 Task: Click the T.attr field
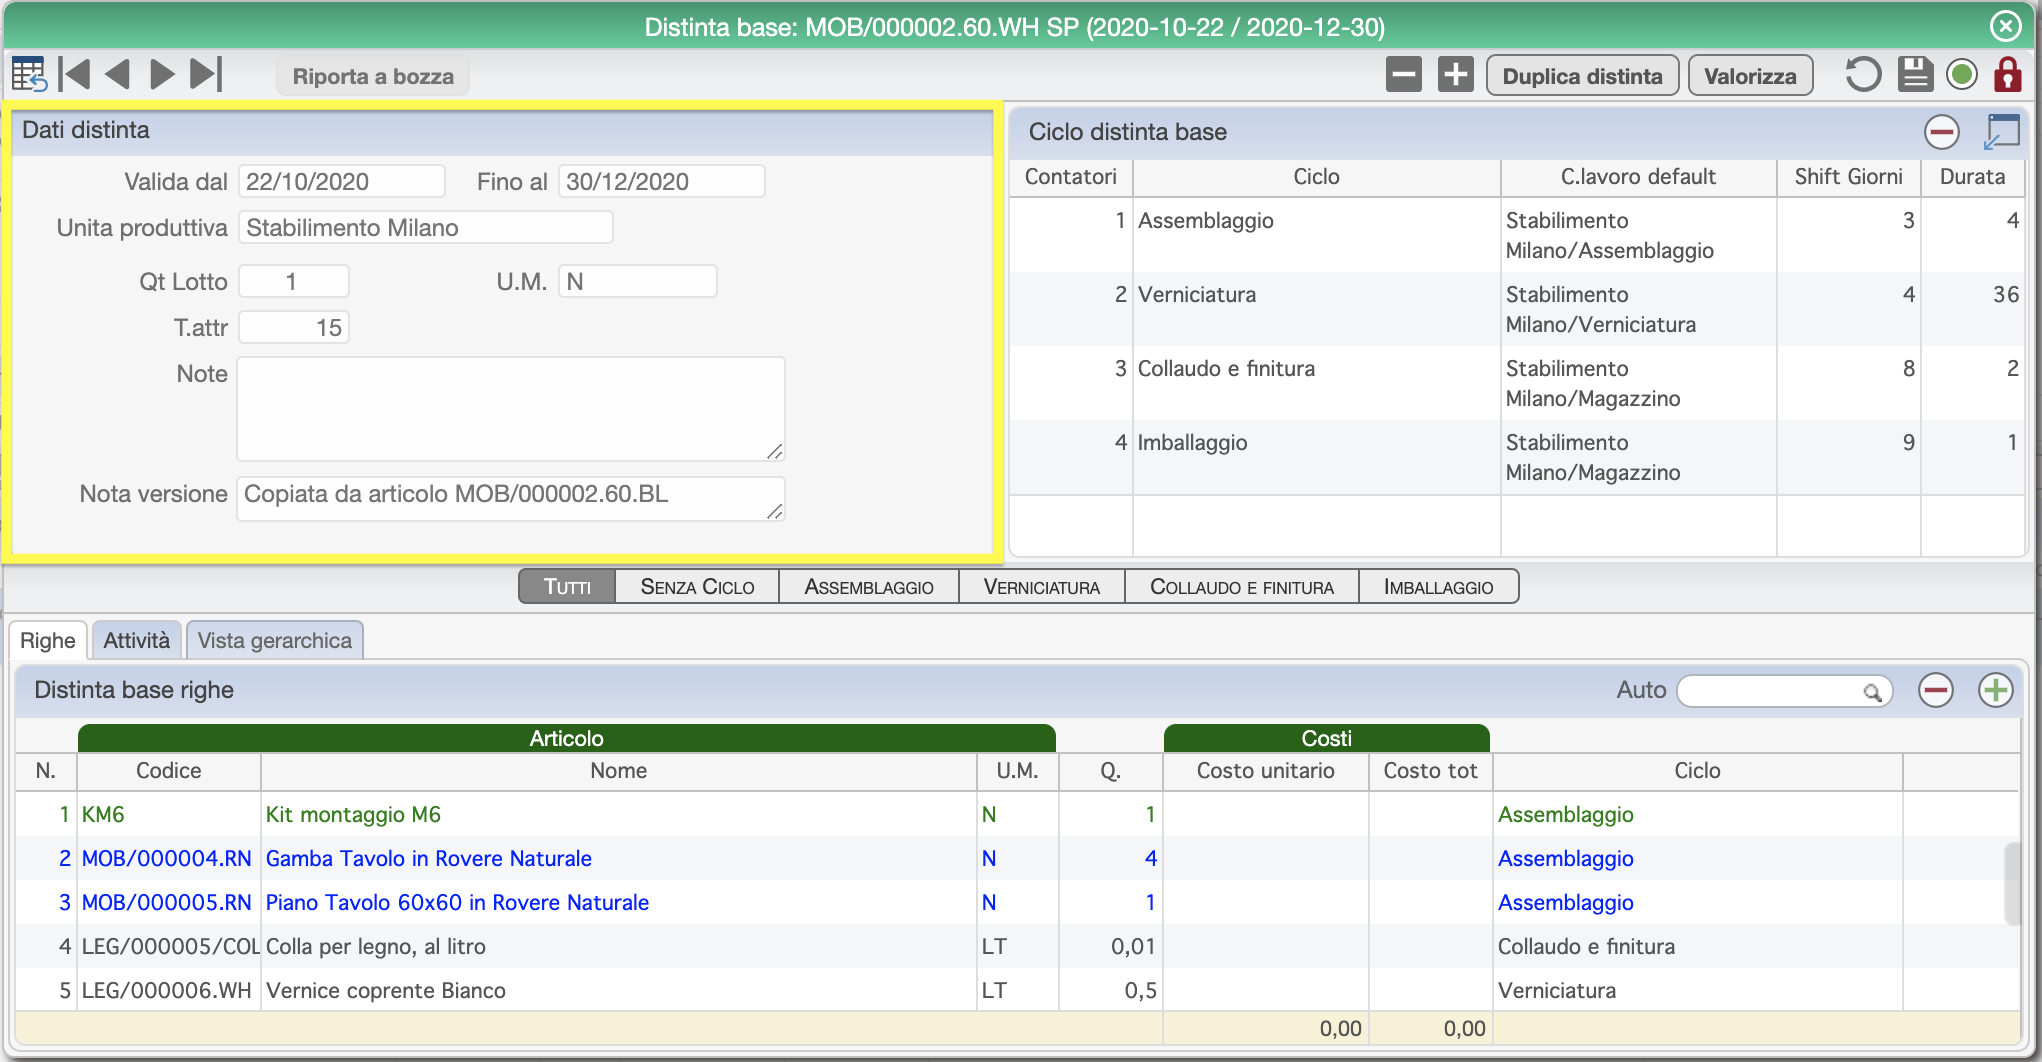pos(294,327)
